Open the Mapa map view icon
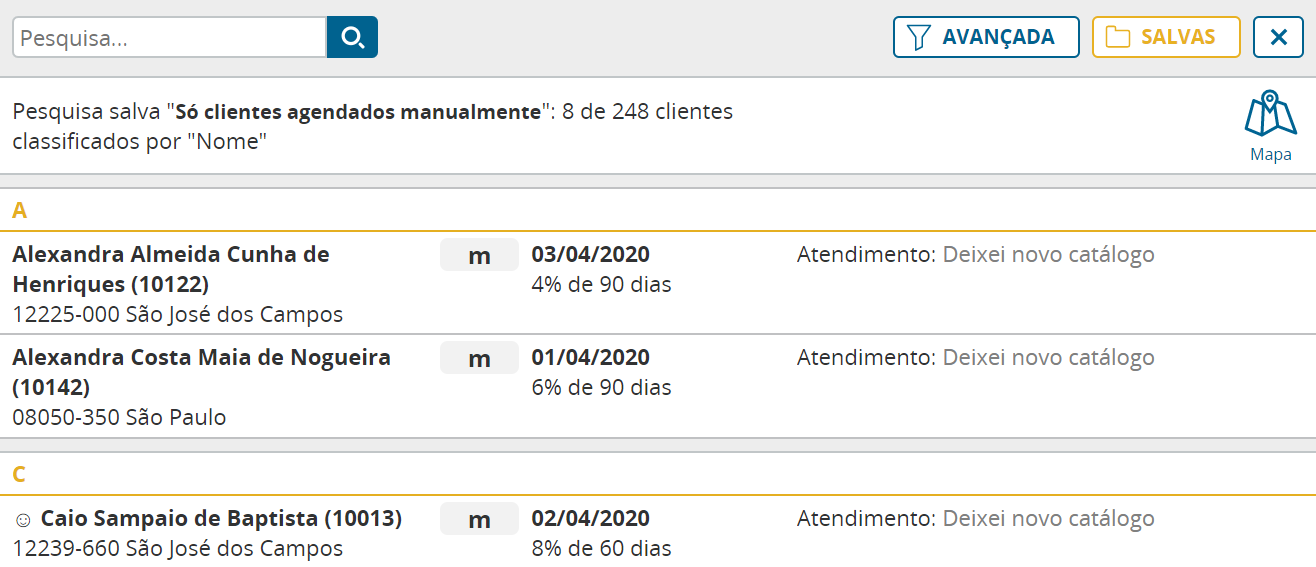 [x=1270, y=127]
